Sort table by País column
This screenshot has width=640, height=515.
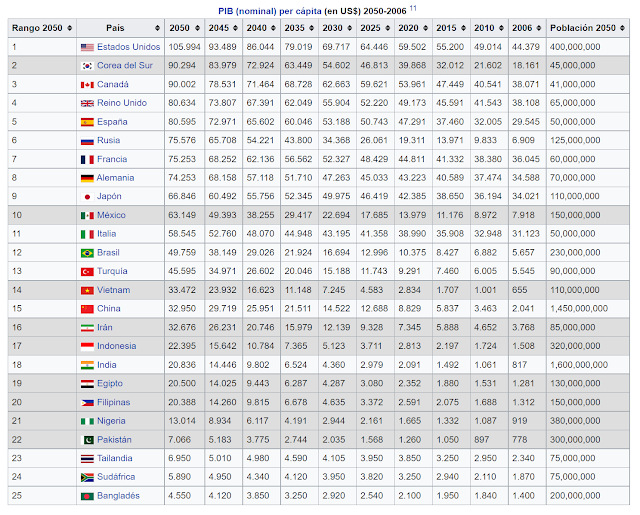[157, 28]
